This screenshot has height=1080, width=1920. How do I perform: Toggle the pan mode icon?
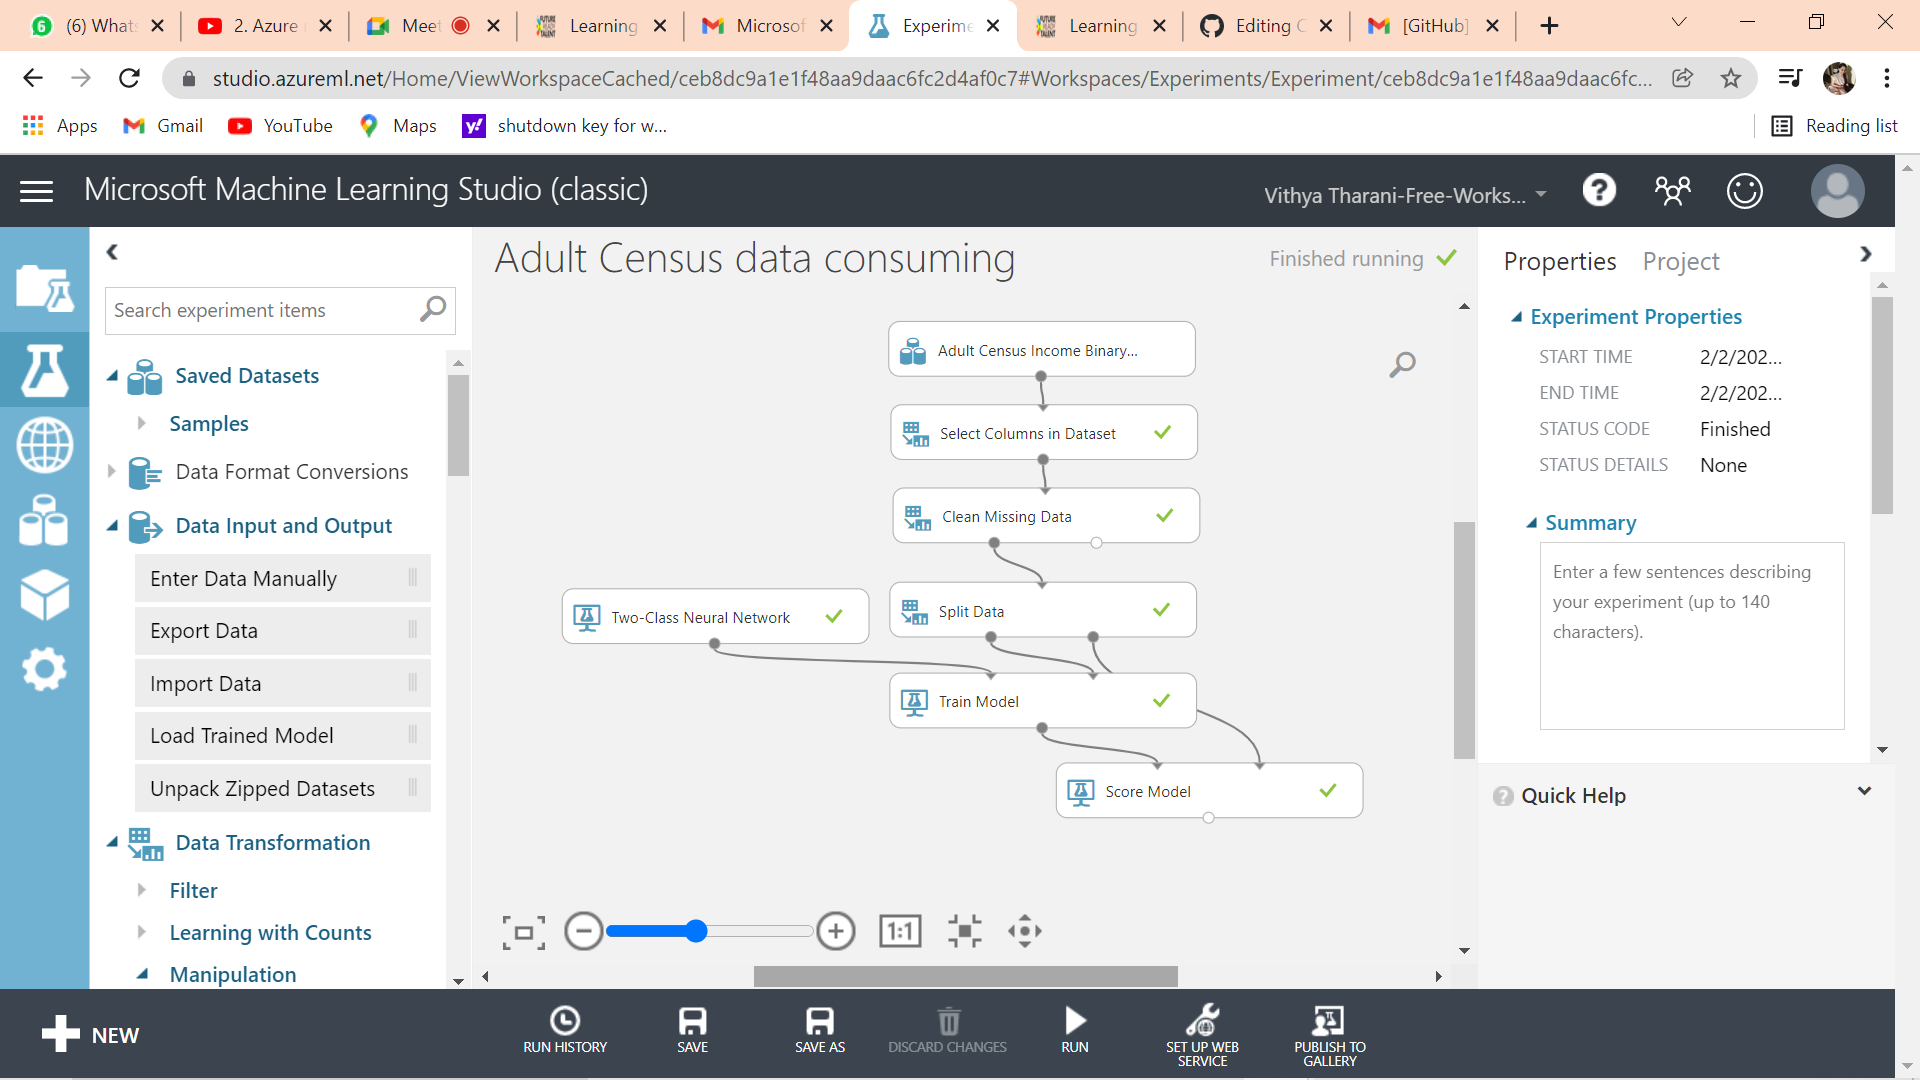click(x=1025, y=932)
